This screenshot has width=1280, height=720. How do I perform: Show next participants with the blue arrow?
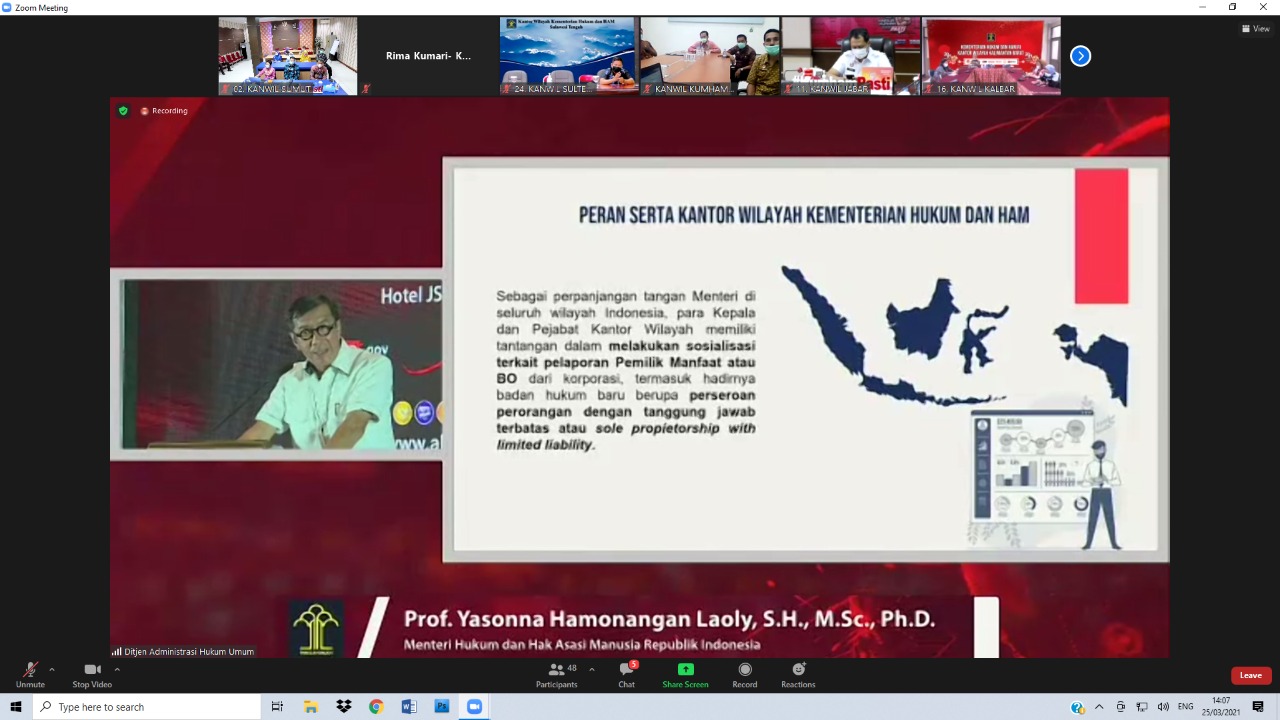click(x=1080, y=56)
